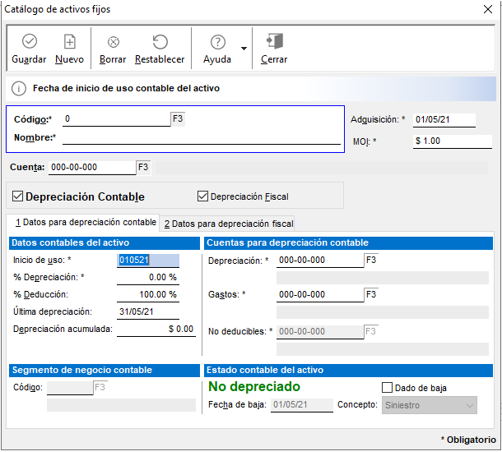Click the Restablecer reset icon

(x=160, y=42)
